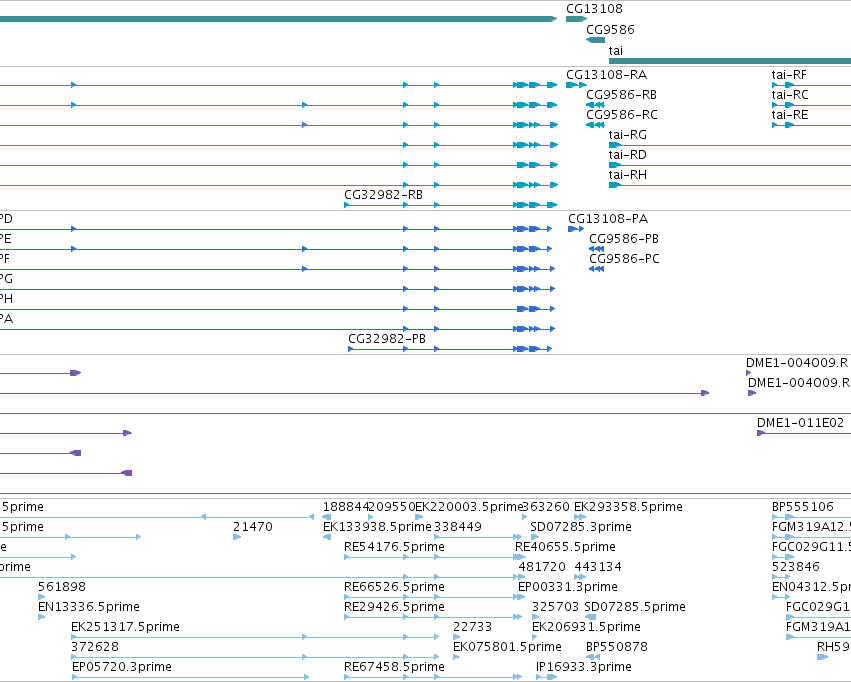This screenshot has width=851, height=682.
Task: Select EST EK220003.5prime
Action: [x=469, y=507]
